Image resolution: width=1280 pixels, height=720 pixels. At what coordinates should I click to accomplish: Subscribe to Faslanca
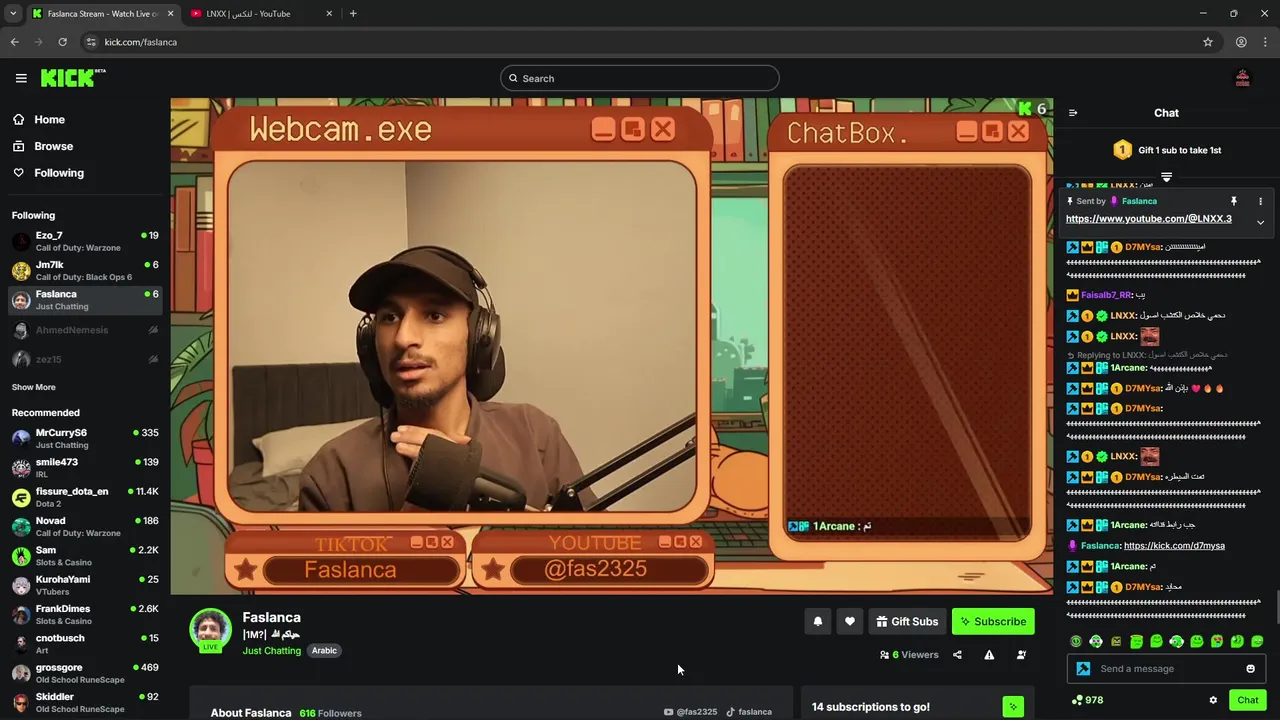pos(993,621)
